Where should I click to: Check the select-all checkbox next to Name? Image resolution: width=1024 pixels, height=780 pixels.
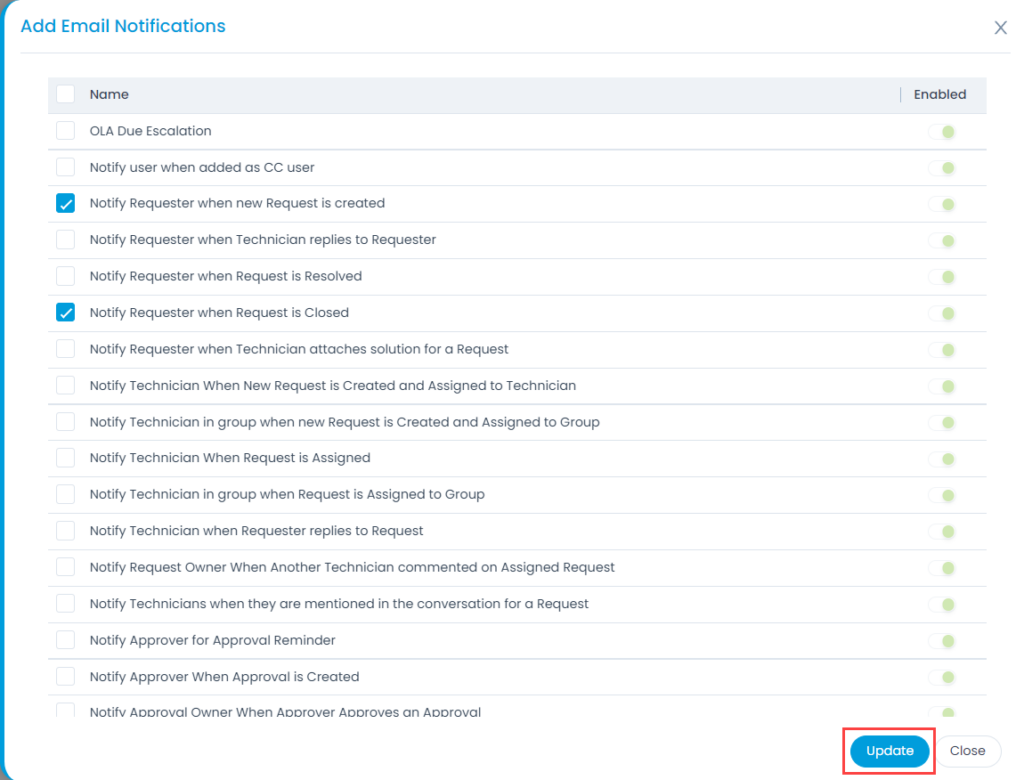(65, 94)
